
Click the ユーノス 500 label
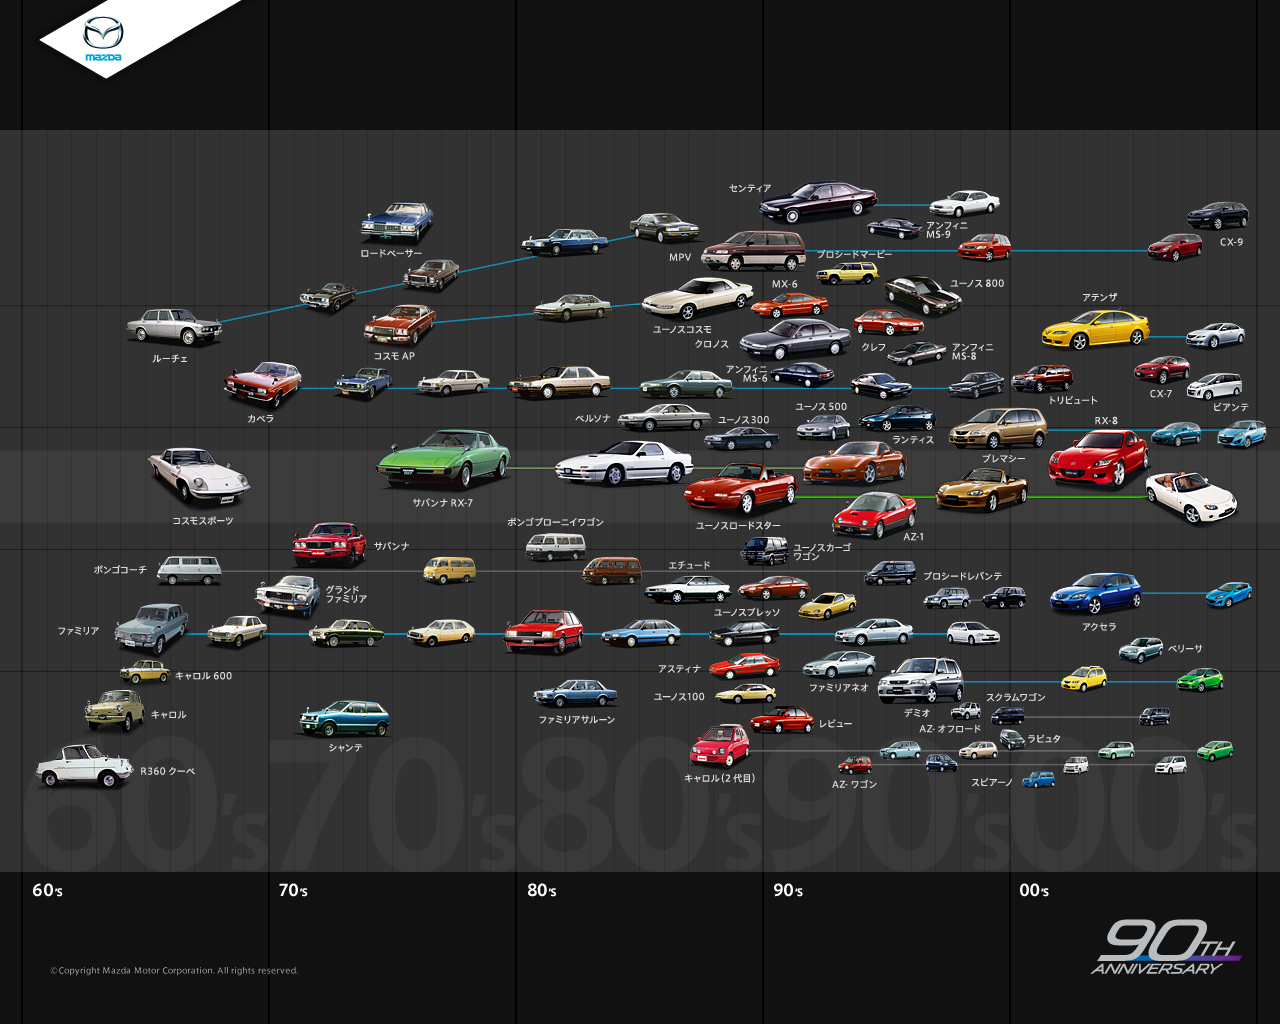point(821,407)
